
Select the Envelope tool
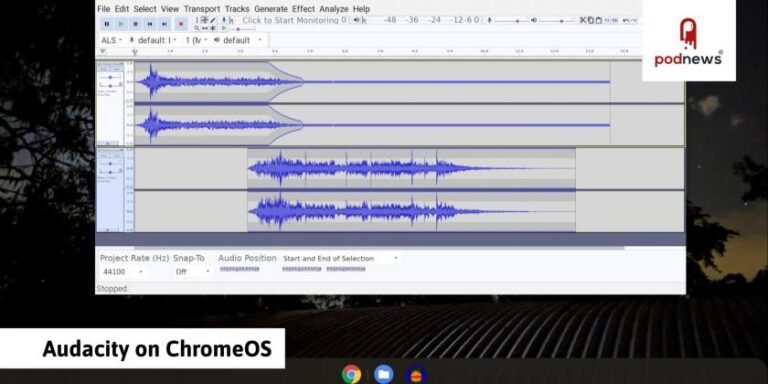[204, 20]
